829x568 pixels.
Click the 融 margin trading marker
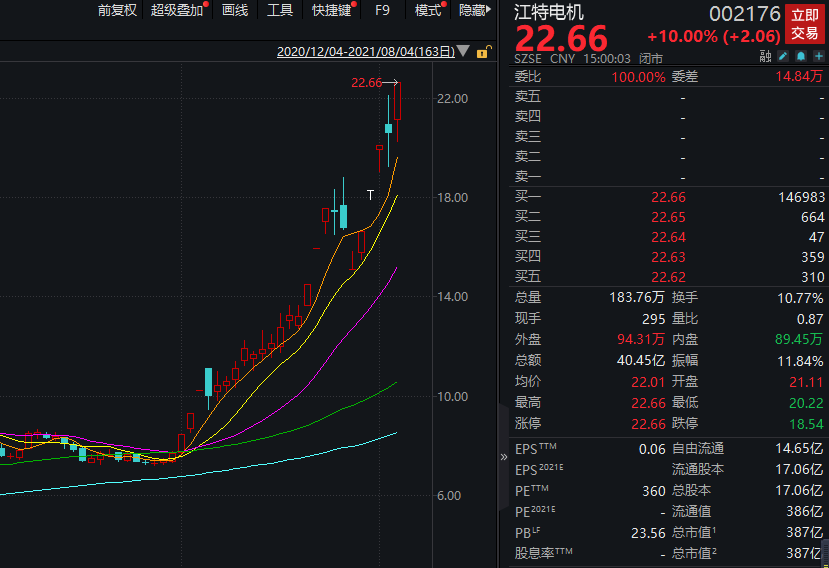click(x=767, y=57)
